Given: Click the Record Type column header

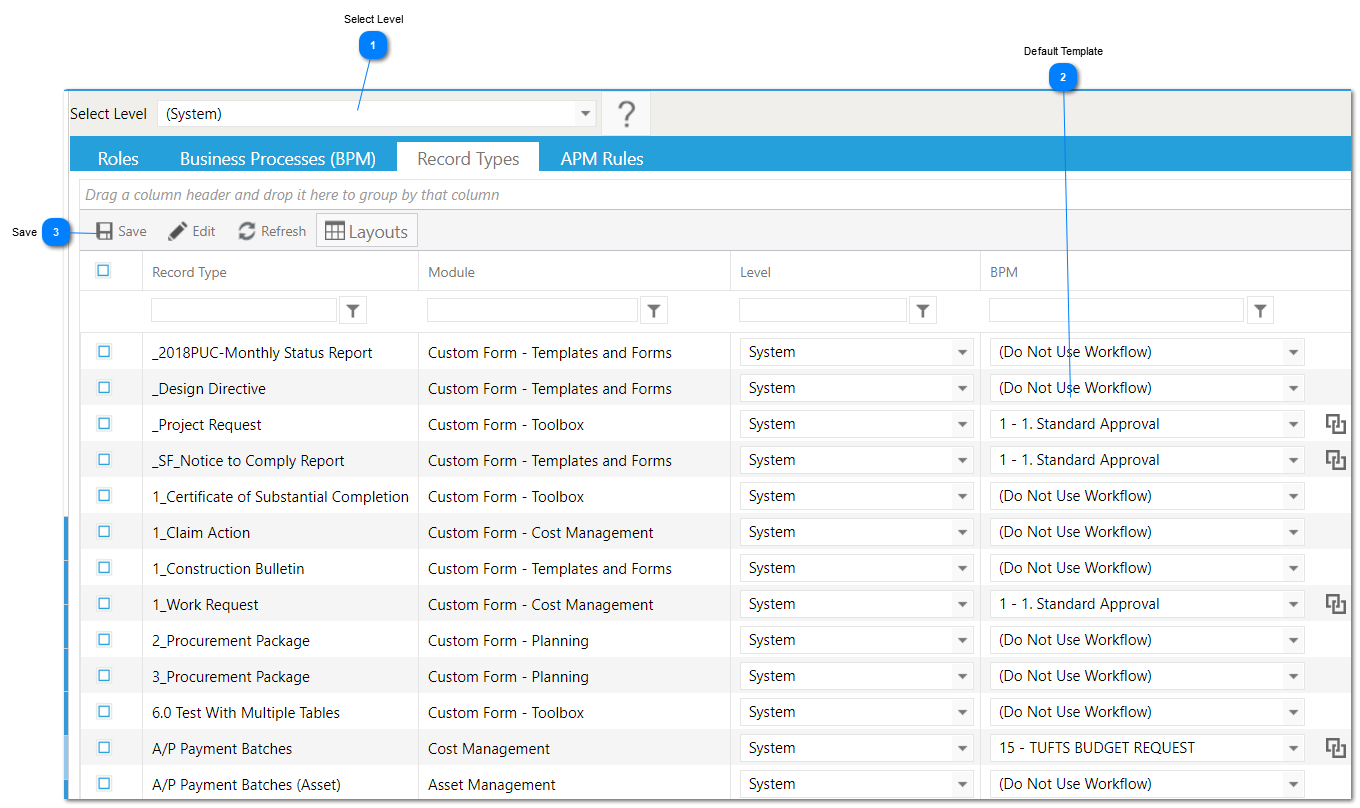Looking at the screenshot, I should coord(189,272).
